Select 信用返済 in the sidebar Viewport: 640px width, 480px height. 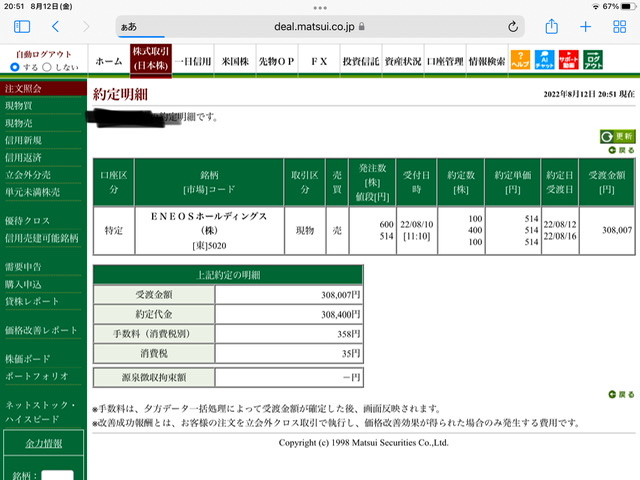click(23, 157)
